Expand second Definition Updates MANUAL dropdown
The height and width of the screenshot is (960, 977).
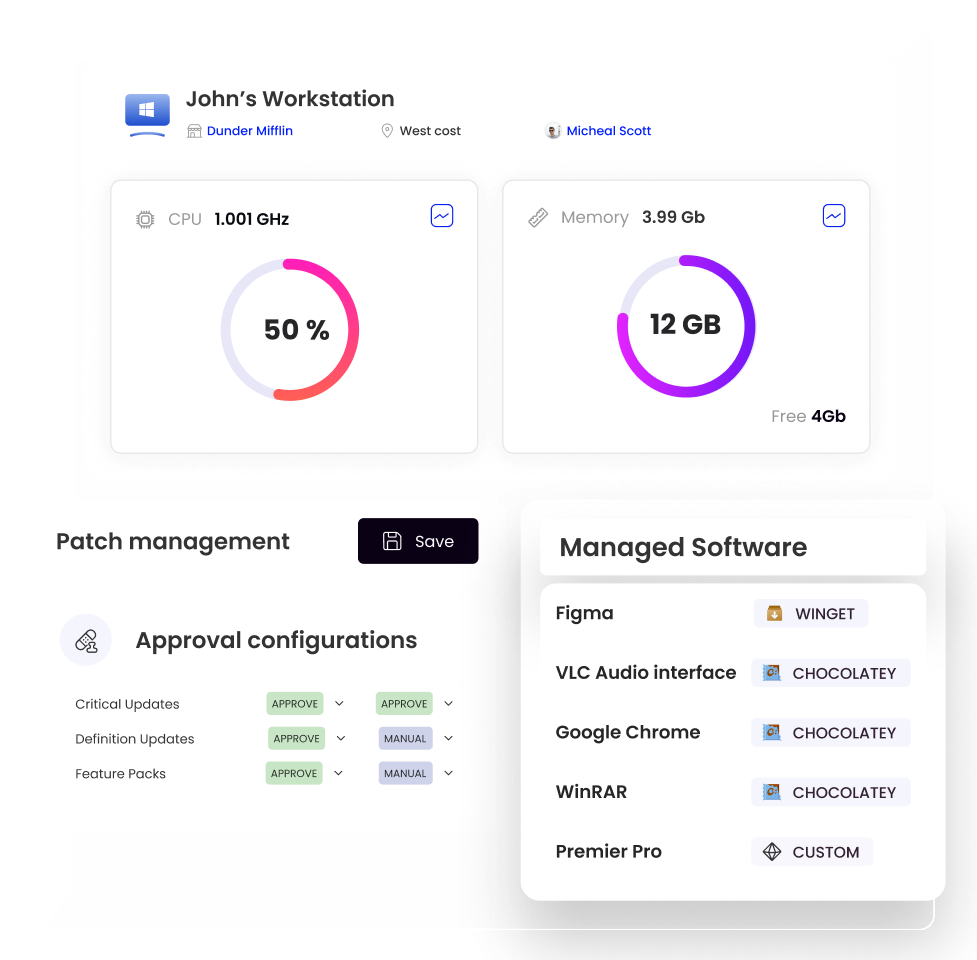click(x=448, y=739)
